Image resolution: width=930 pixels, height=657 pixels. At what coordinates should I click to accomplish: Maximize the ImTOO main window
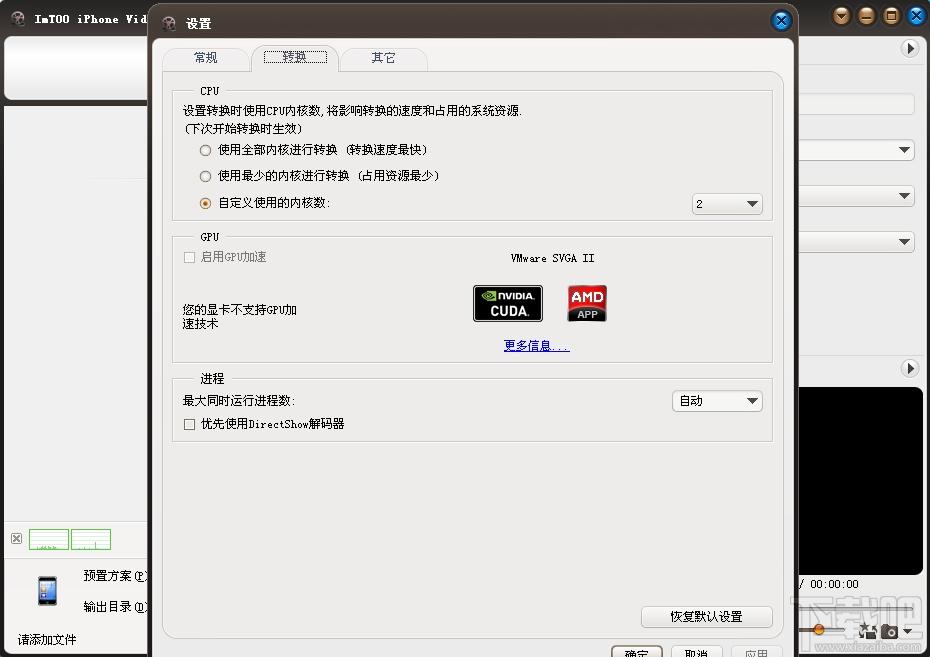(891, 16)
